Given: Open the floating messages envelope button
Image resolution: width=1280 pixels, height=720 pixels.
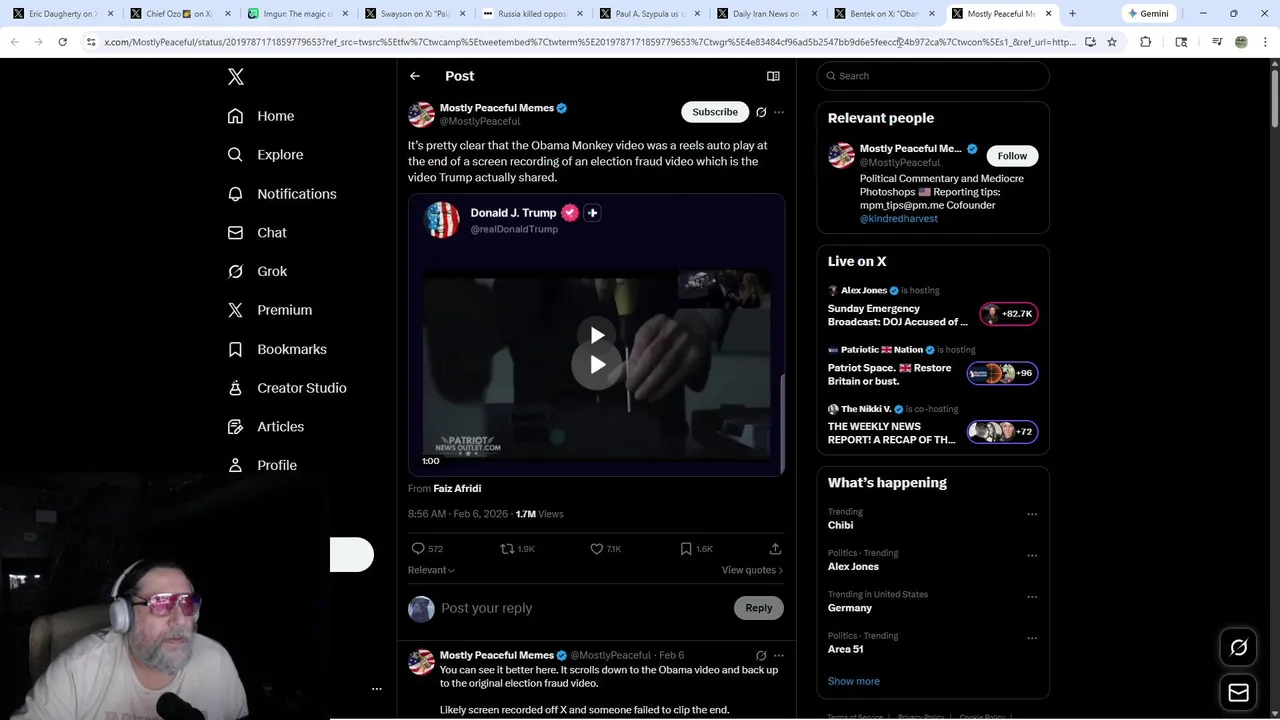Looking at the screenshot, I should [1238, 692].
